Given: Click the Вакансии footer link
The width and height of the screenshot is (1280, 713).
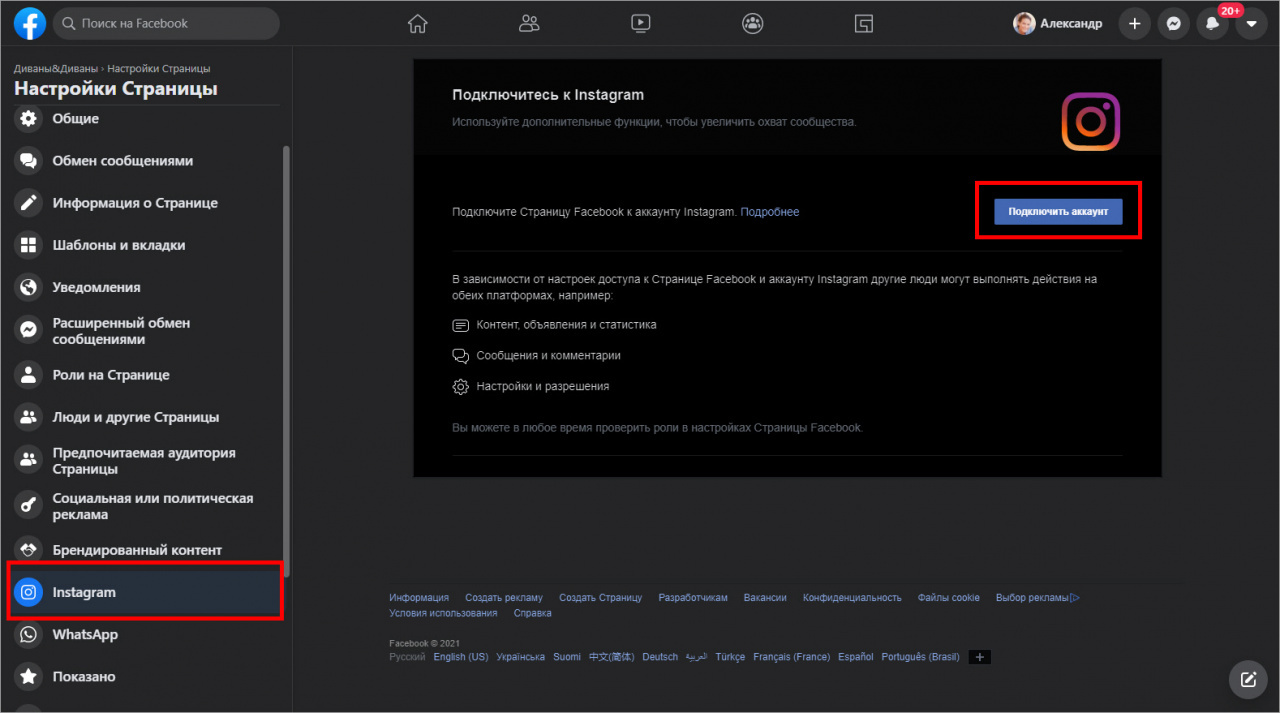Looking at the screenshot, I should click(765, 598).
